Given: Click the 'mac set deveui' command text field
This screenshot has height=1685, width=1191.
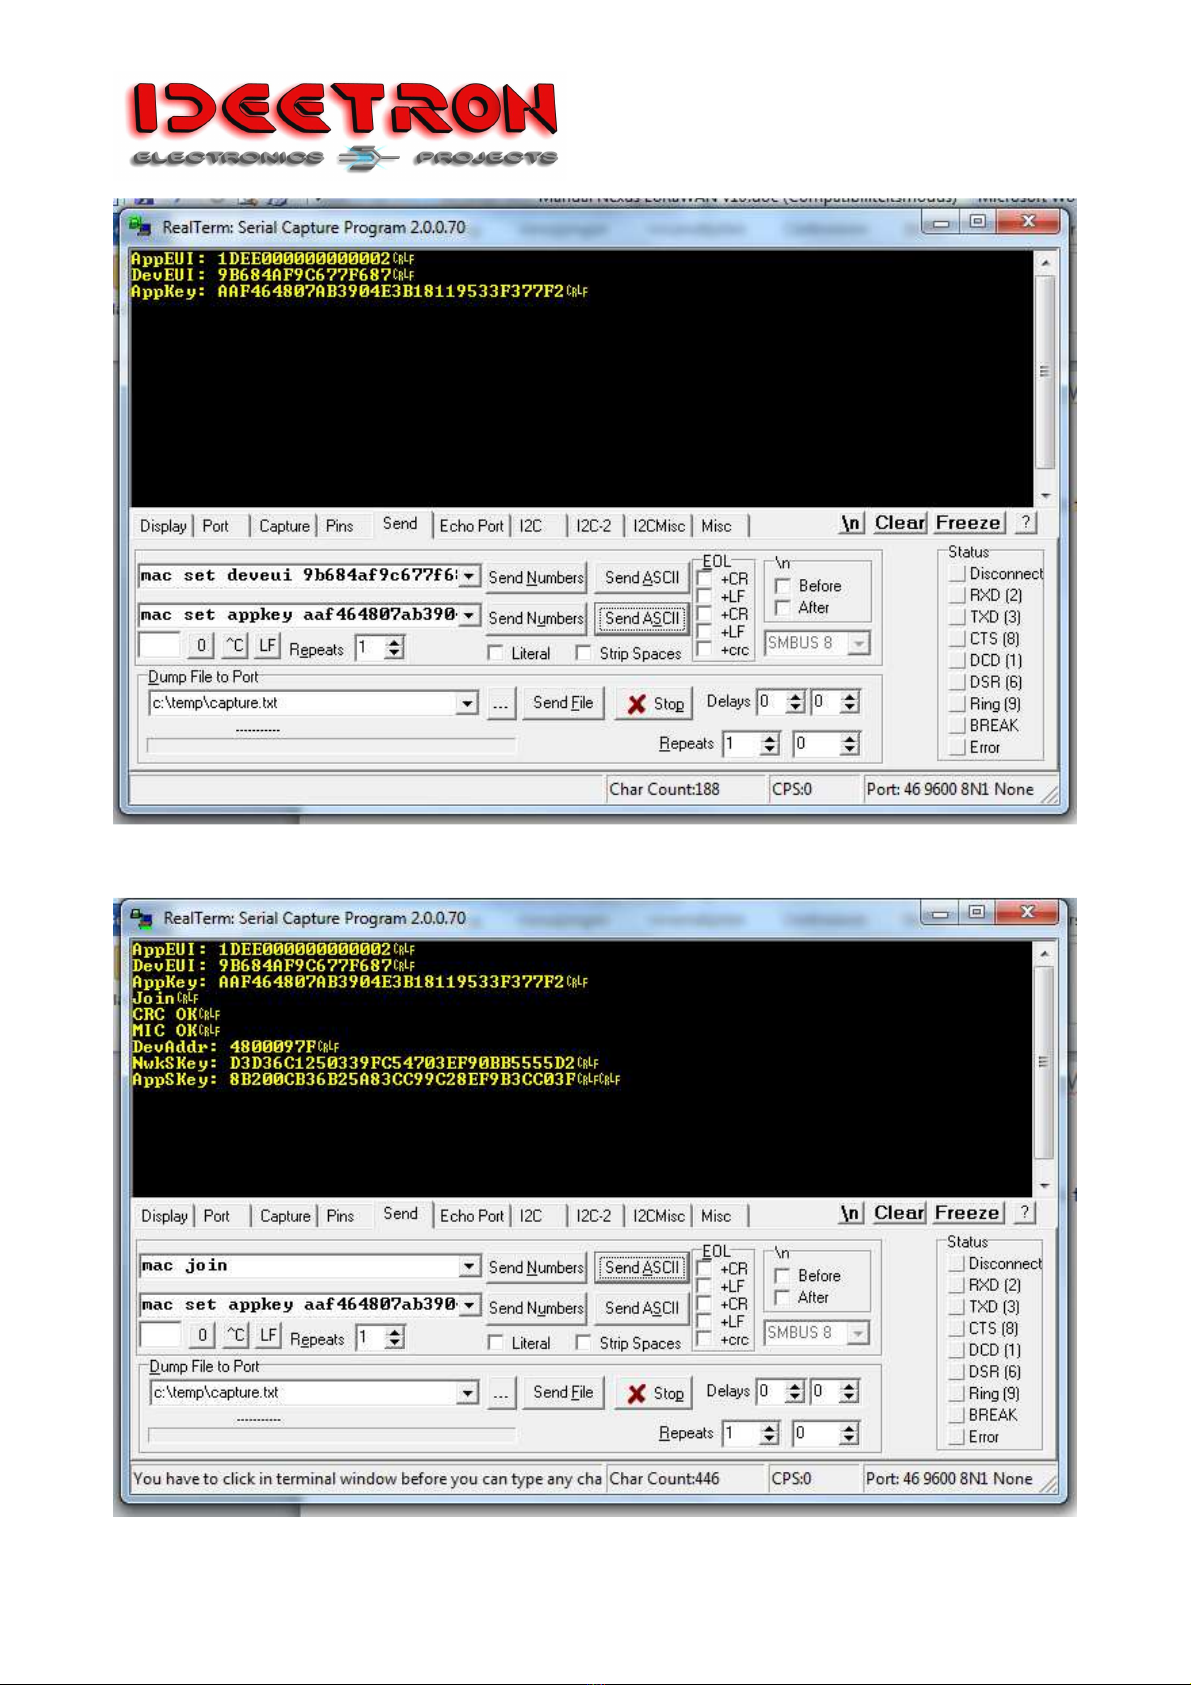Looking at the screenshot, I should pos(298,577).
